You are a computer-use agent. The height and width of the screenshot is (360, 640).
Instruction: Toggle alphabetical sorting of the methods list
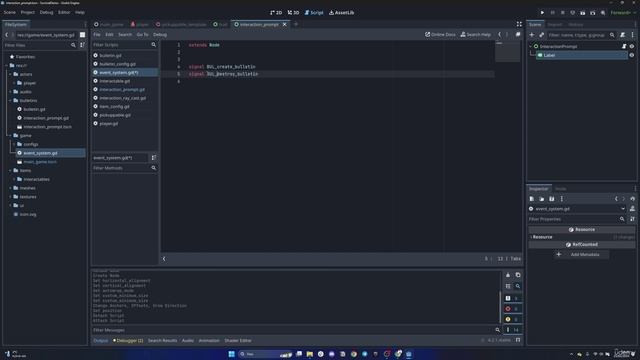tap(154, 158)
